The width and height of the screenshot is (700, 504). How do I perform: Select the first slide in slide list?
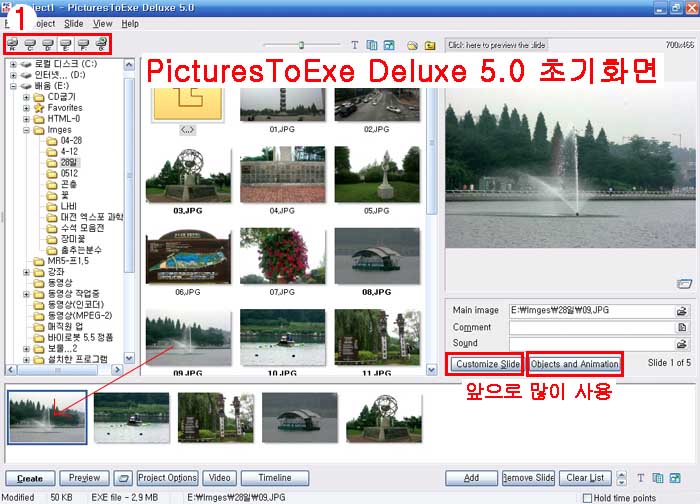pyautogui.click(x=47, y=417)
